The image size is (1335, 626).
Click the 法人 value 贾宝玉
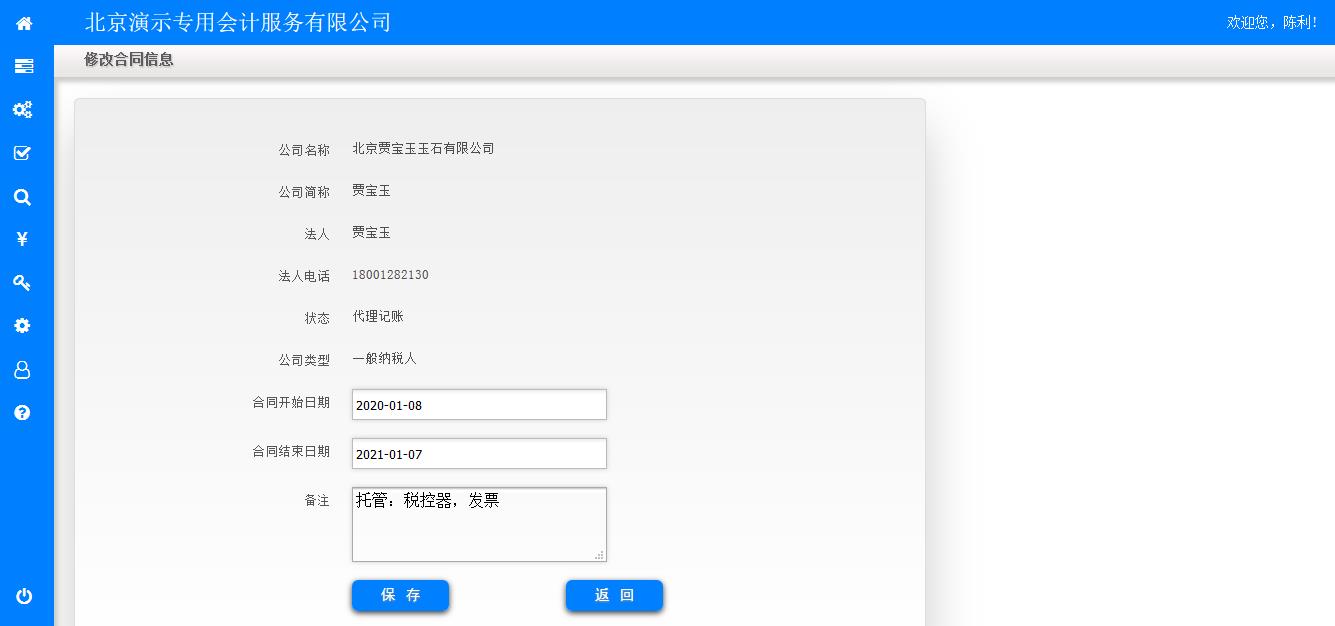[x=371, y=233]
